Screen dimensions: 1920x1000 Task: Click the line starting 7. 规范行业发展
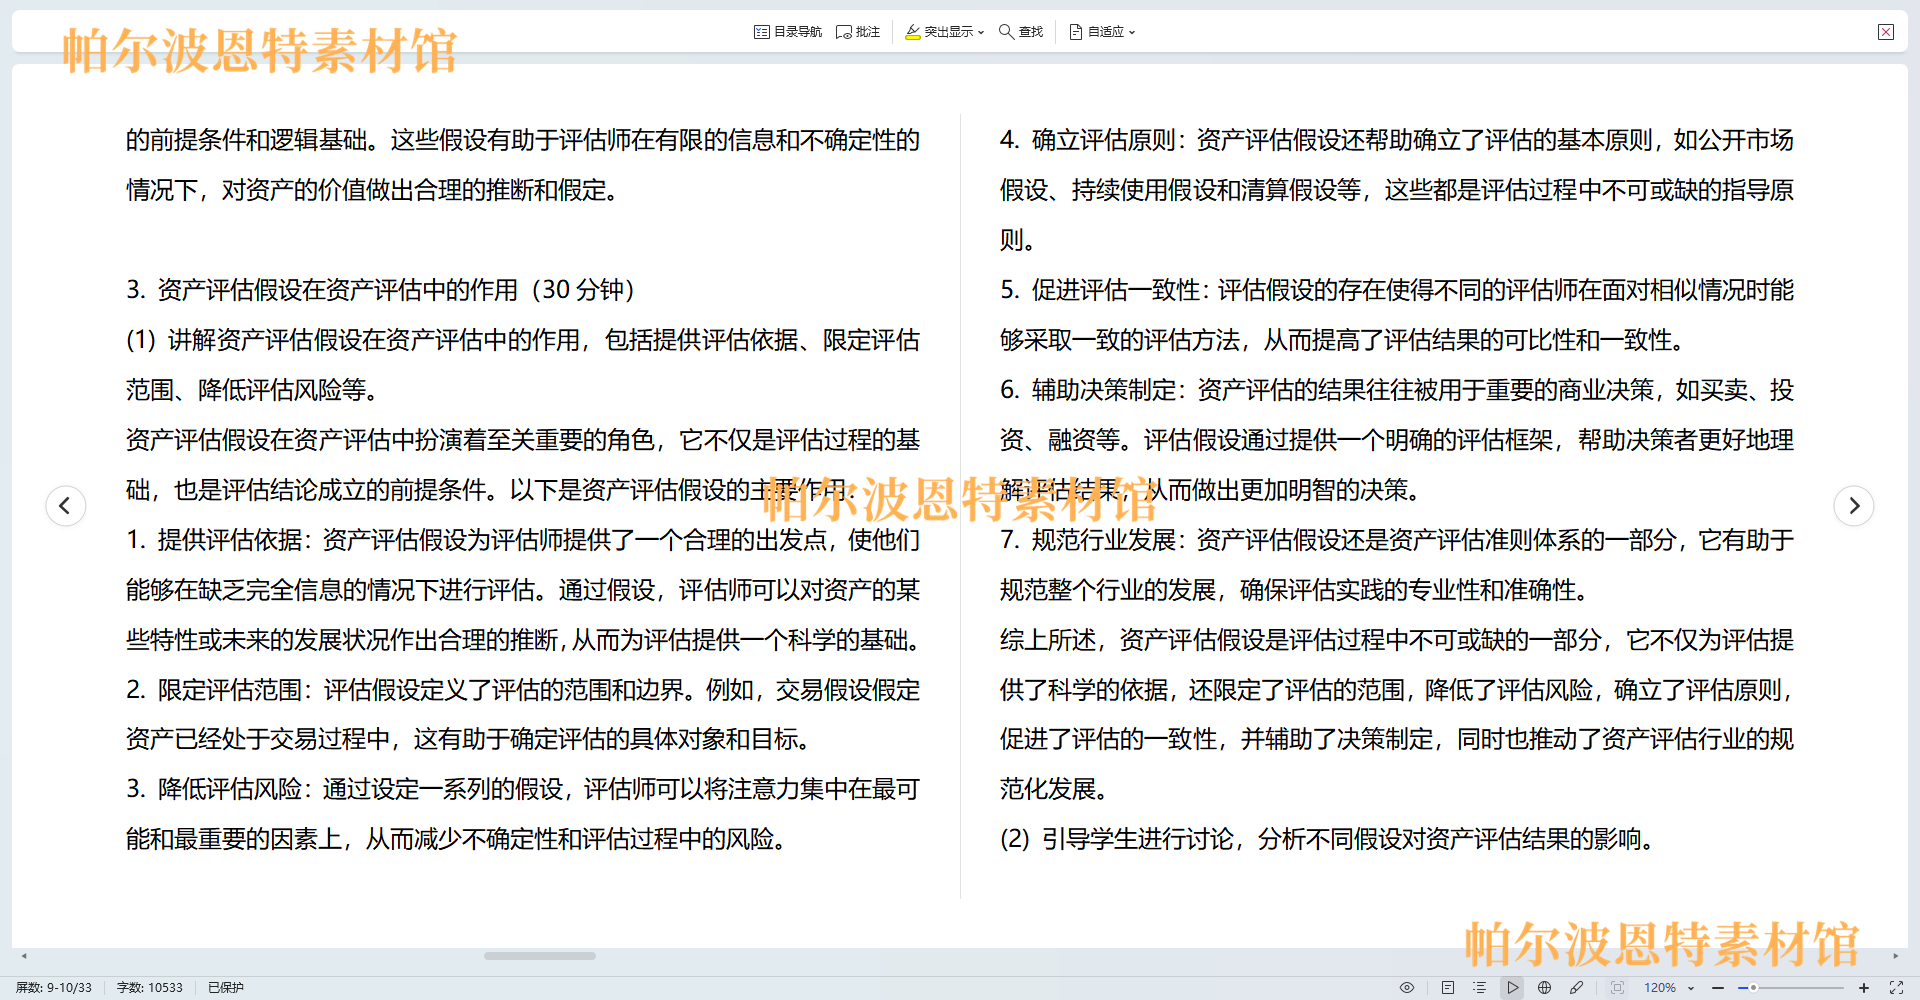[1397, 540]
